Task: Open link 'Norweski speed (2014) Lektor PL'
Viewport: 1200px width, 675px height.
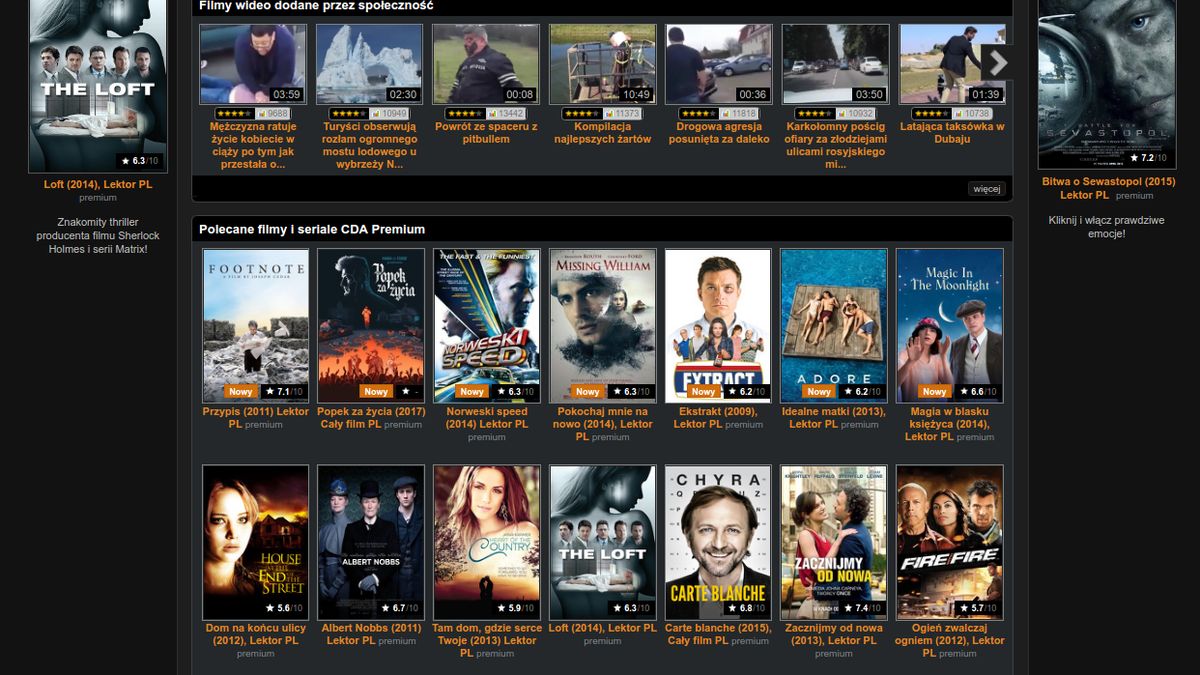Action: click(x=487, y=417)
